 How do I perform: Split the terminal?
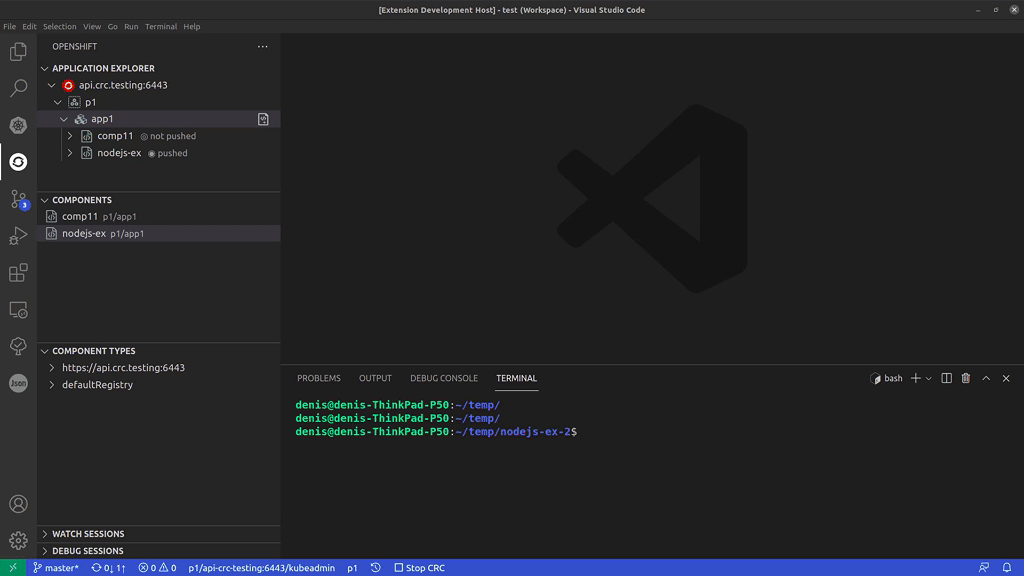pos(946,378)
